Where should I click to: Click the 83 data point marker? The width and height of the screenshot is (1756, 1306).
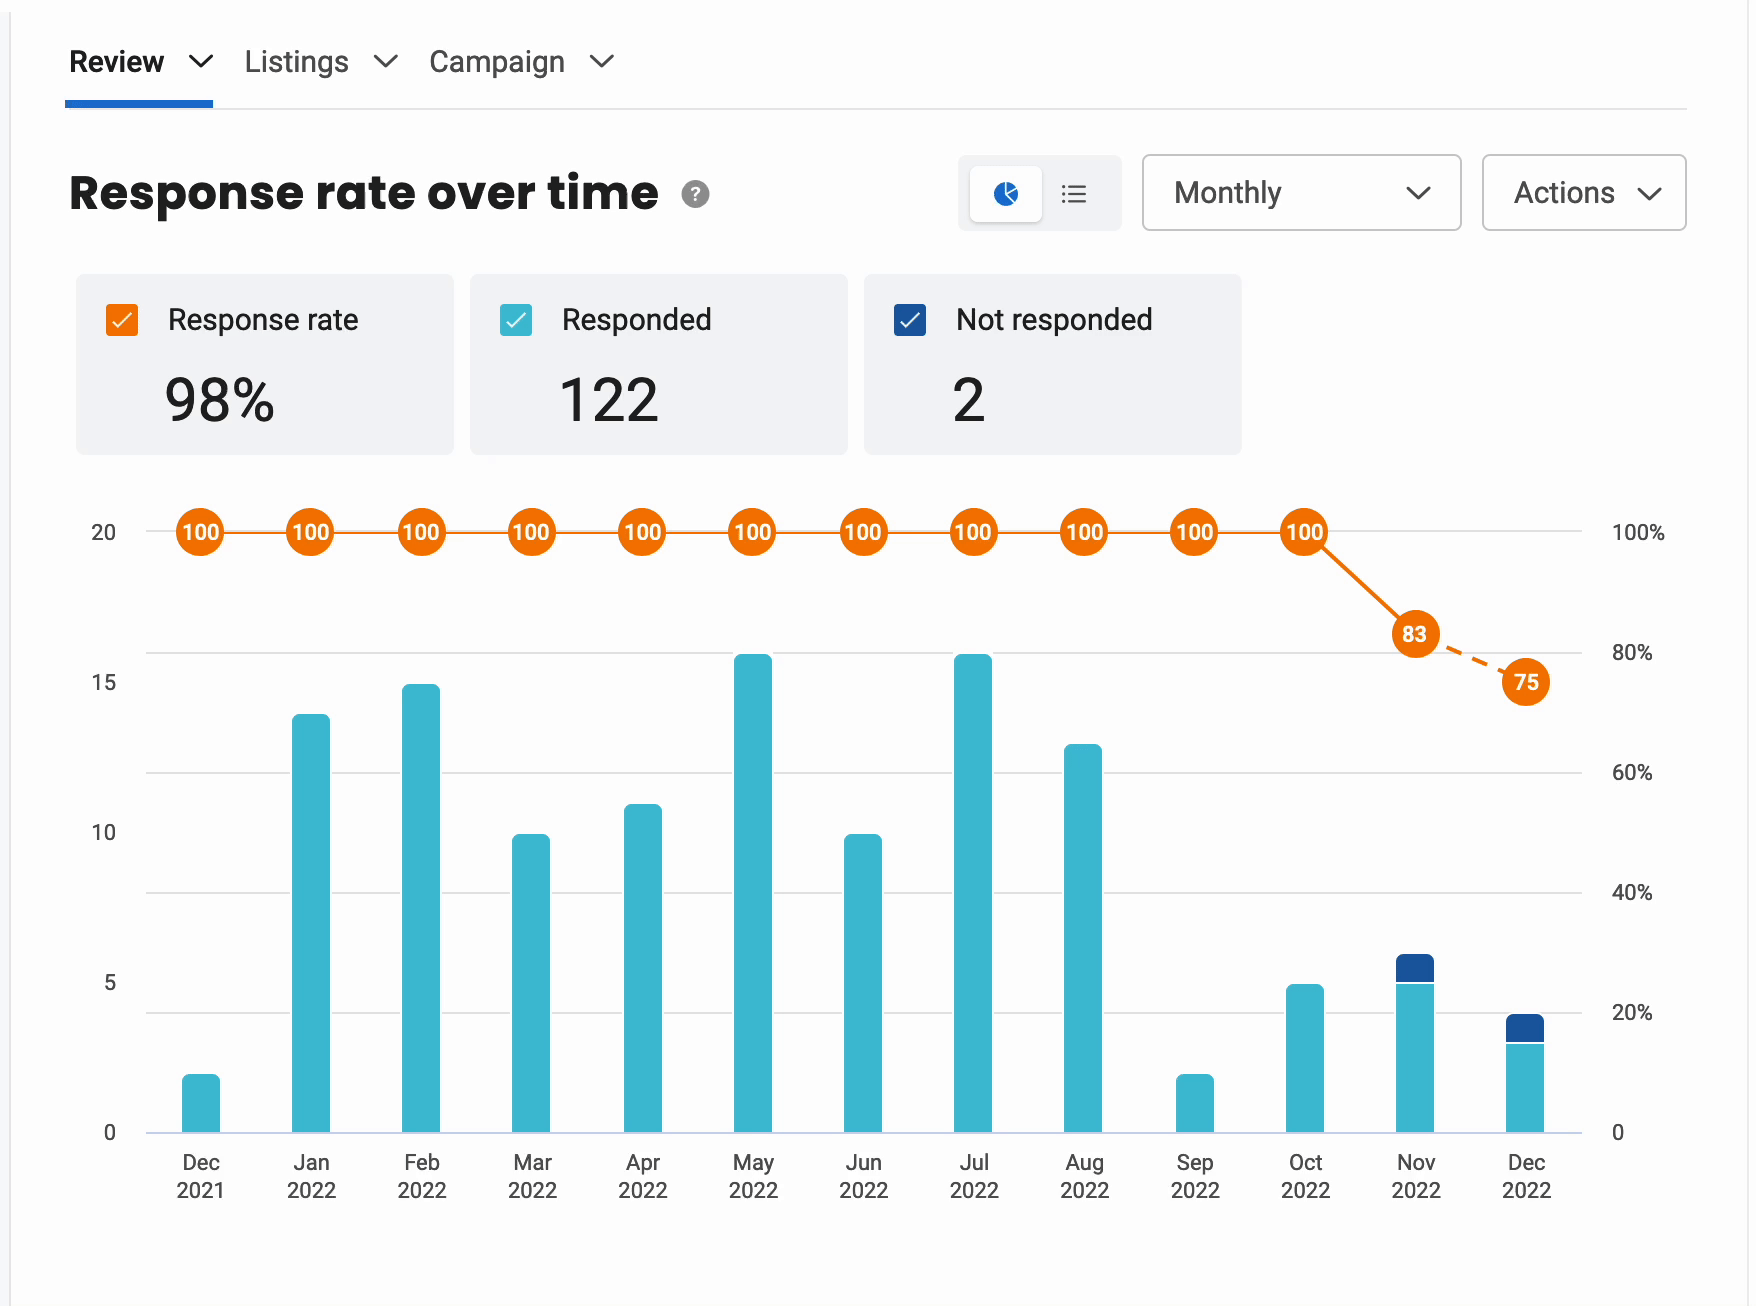[x=1415, y=634]
